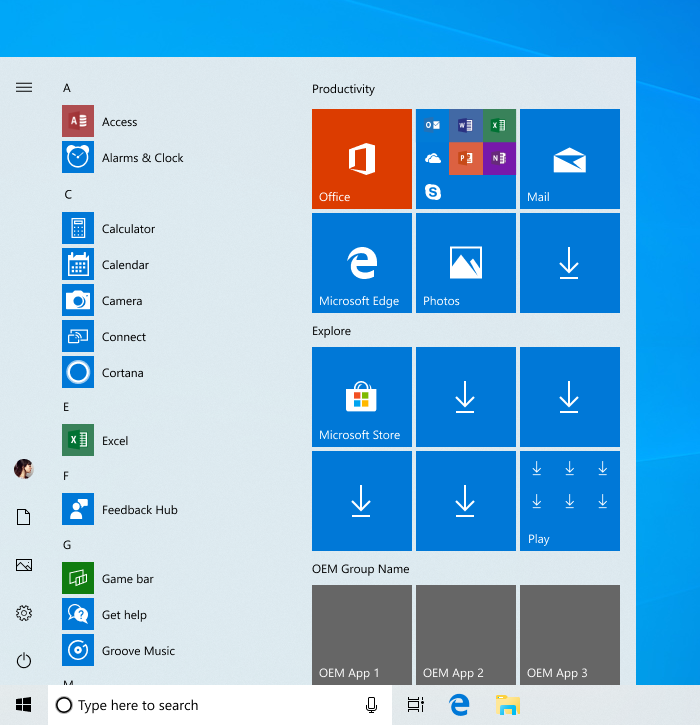Expand the Start menu hamburger button
Image resolution: width=700 pixels, height=725 pixels.
[x=24, y=87]
